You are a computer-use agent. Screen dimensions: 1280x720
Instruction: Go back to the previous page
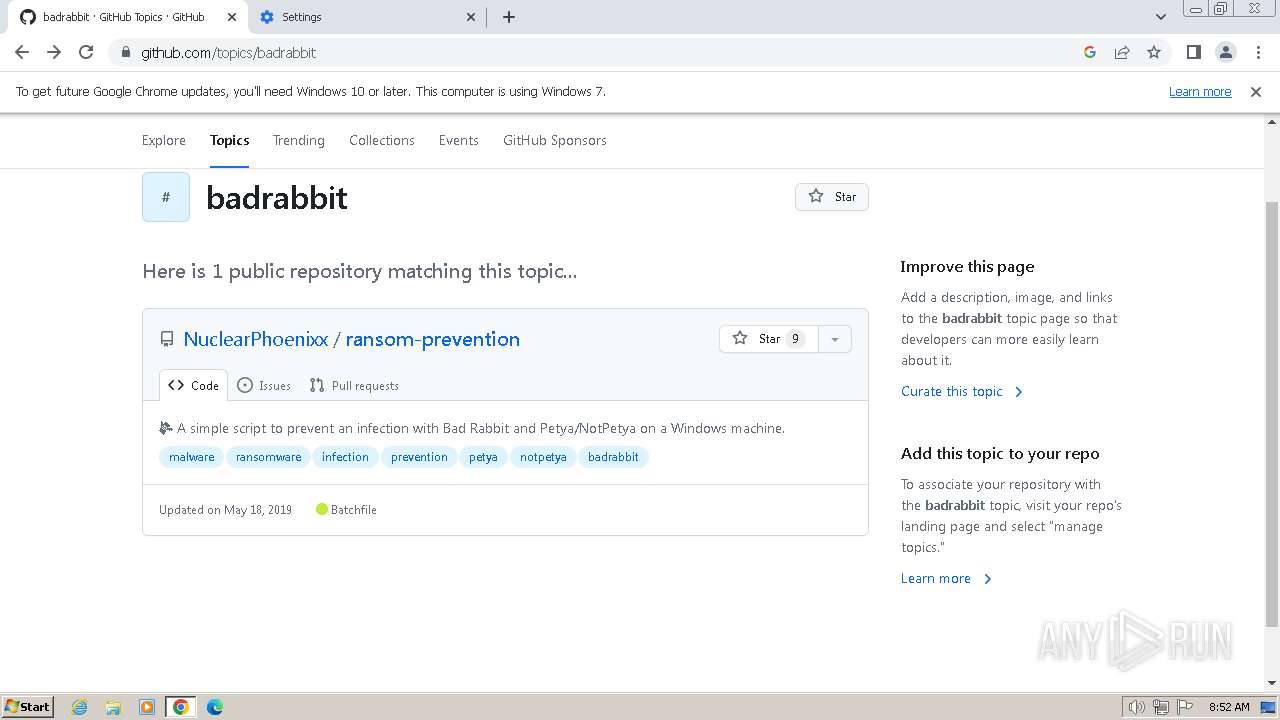click(22, 52)
